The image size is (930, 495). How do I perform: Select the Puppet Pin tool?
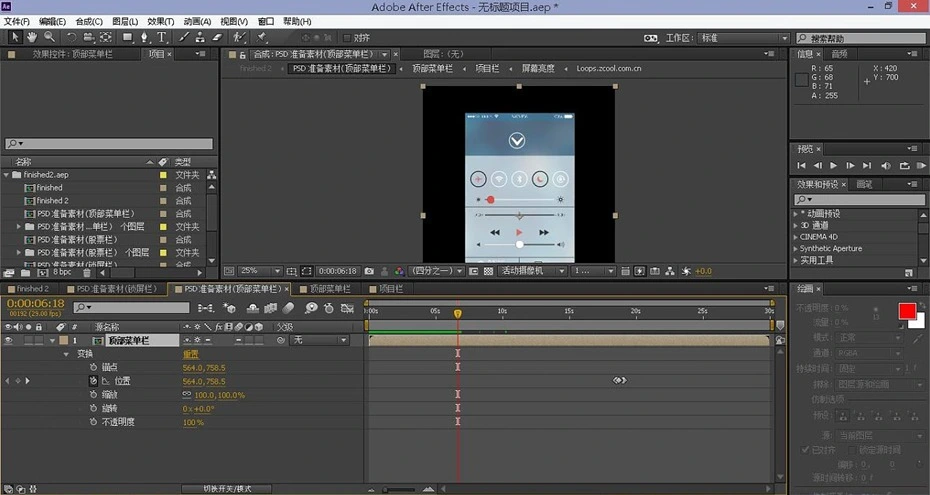262,37
